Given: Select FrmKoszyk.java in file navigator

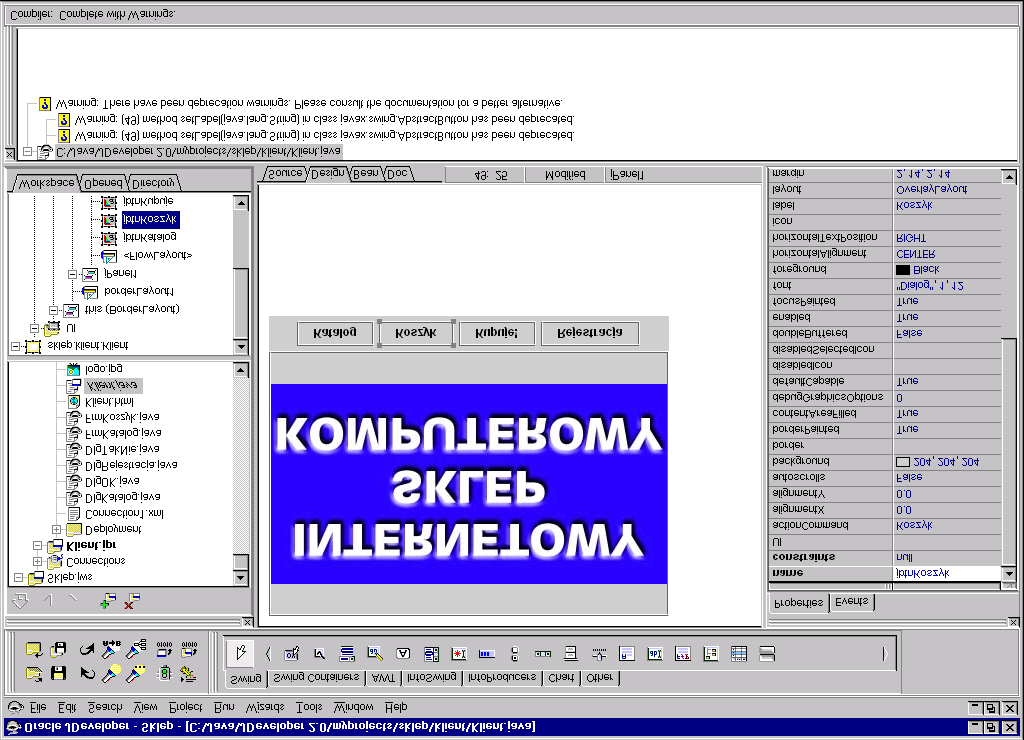Looking at the screenshot, I should tap(122, 417).
